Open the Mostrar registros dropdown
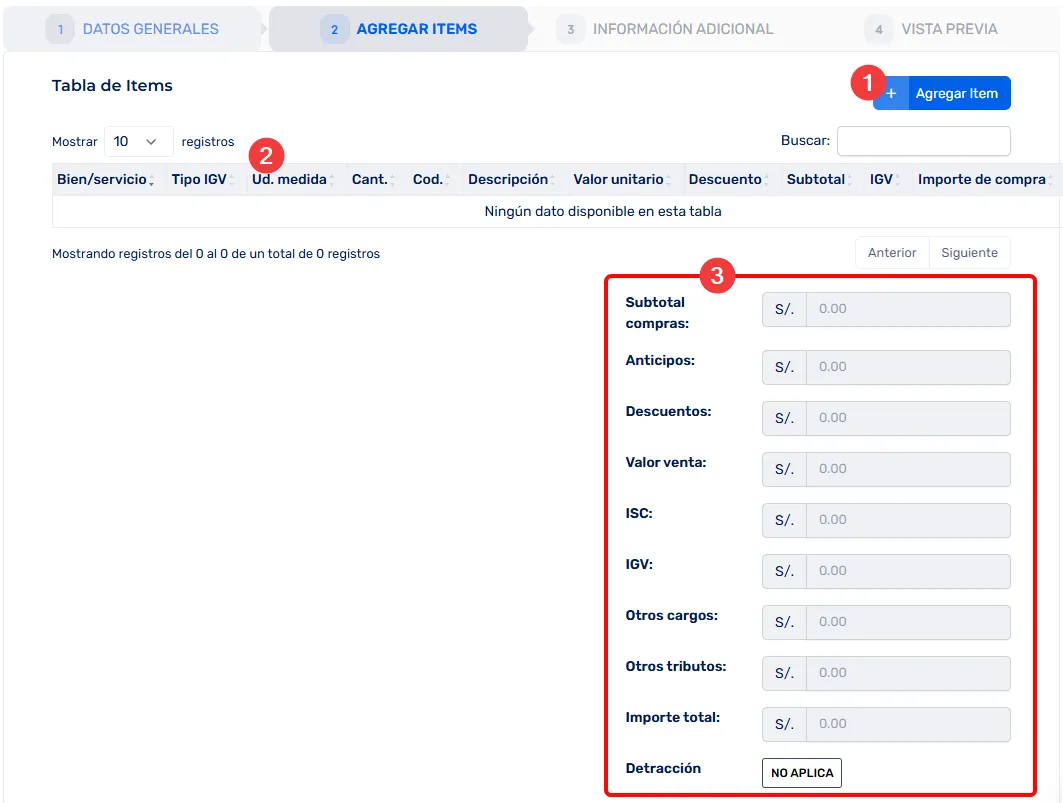Screen dimensions: 1063x803 pos(138,142)
